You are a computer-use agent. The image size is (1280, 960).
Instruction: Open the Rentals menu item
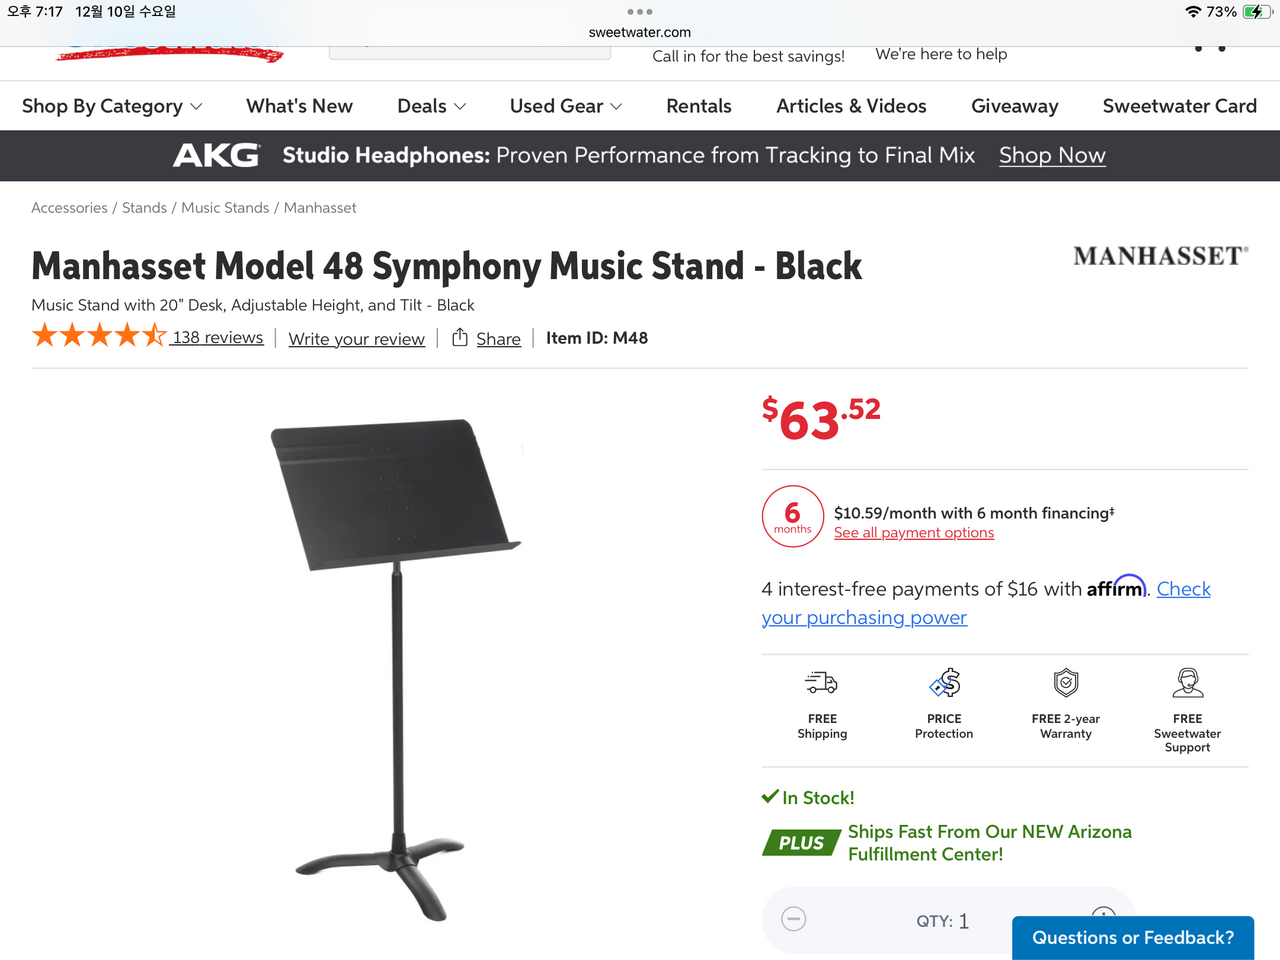(x=699, y=106)
